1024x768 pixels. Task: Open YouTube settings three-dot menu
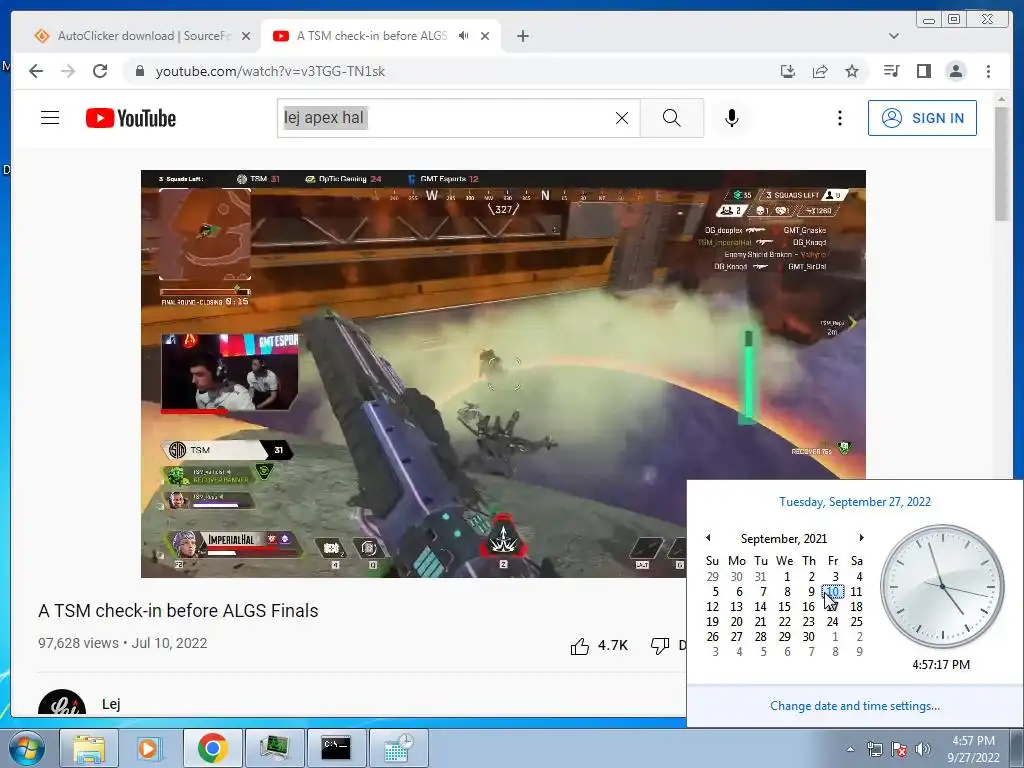840,118
